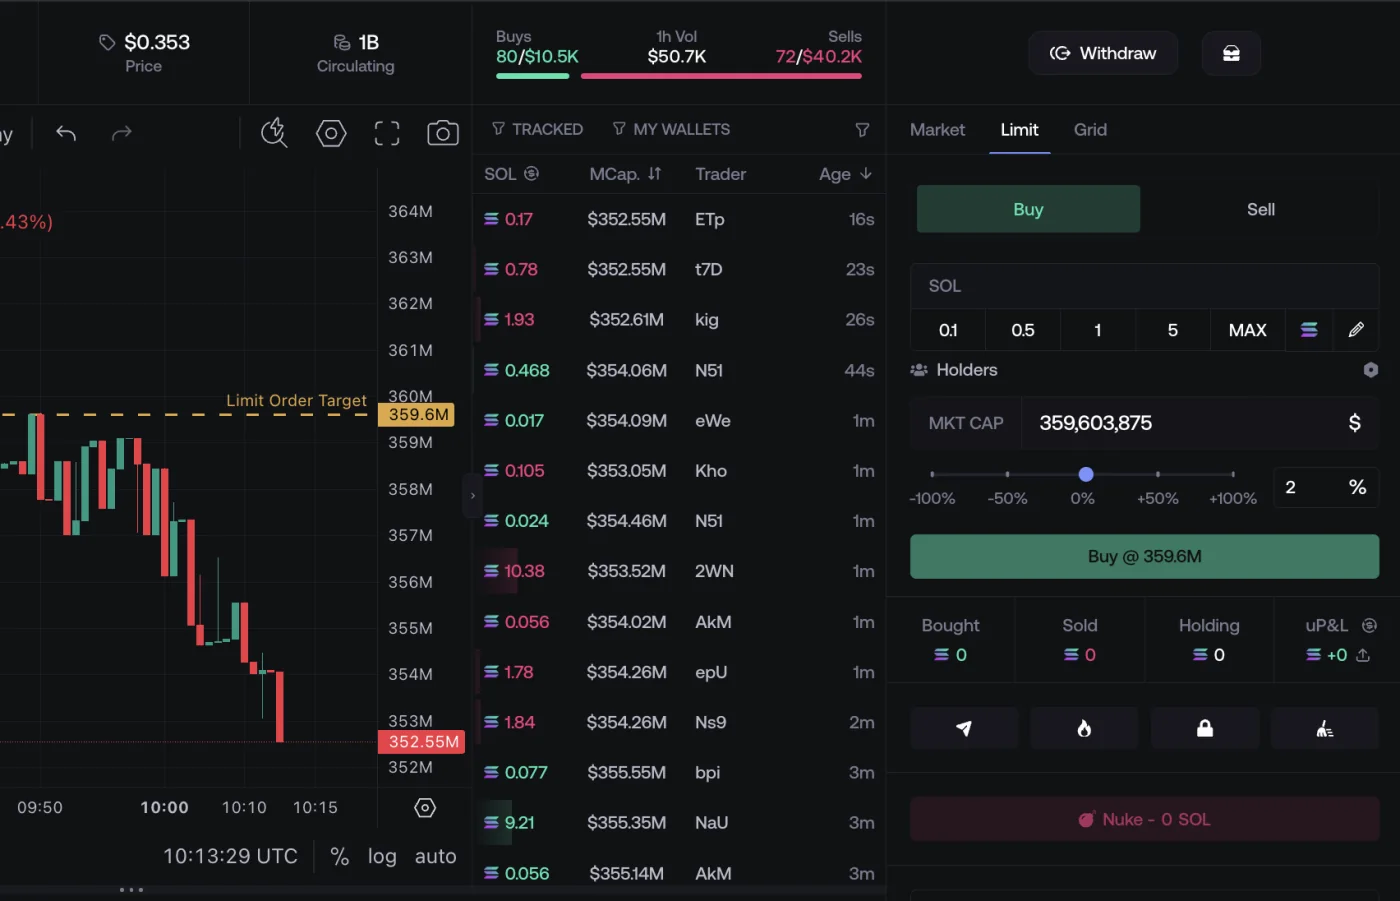Set the percentage slider to +50%
Image resolution: width=1400 pixels, height=901 pixels.
[x=1158, y=474]
